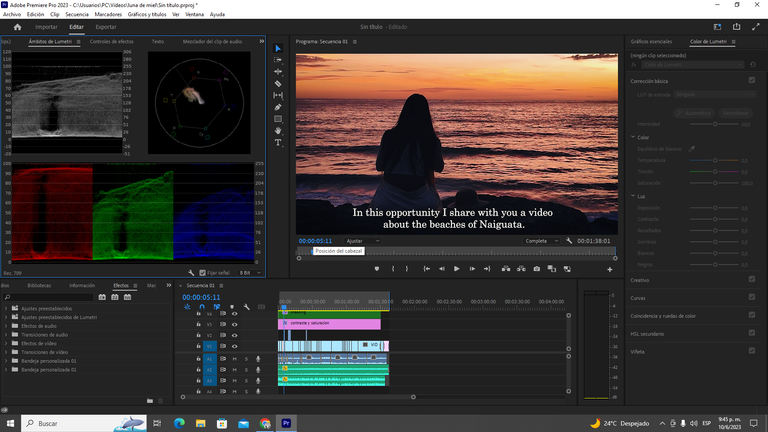Select the Type text tool
This screenshot has width=768, height=432.
[x=278, y=143]
